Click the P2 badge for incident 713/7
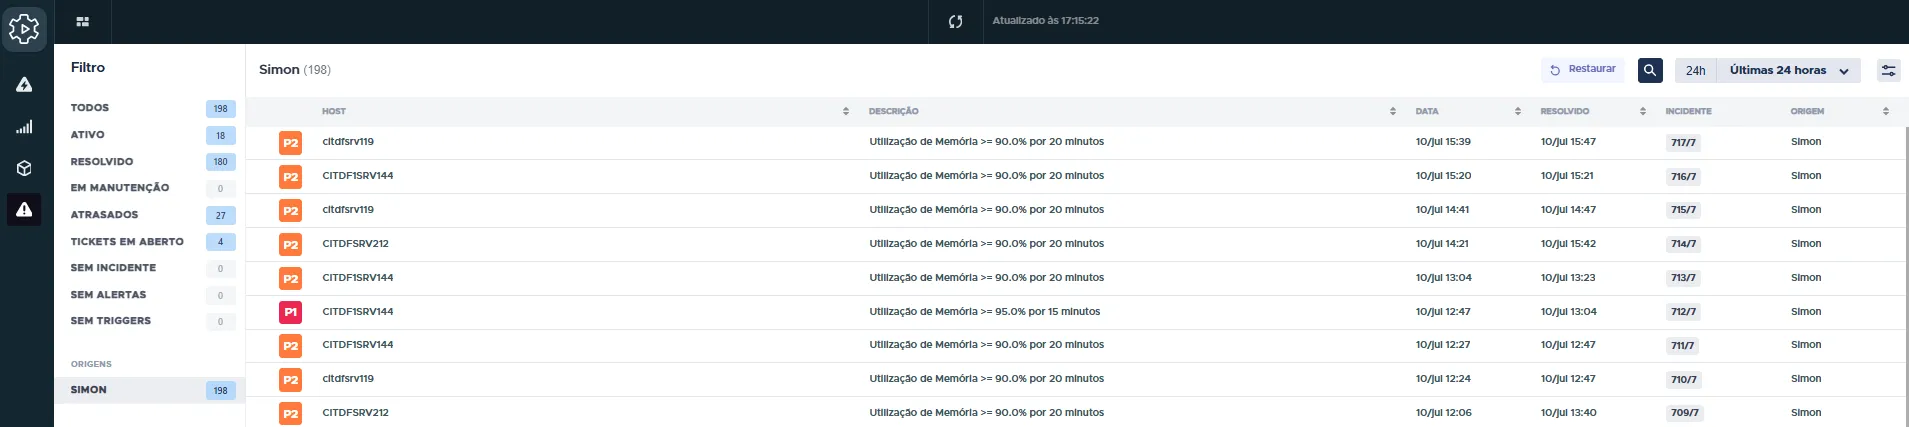The width and height of the screenshot is (1909, 427). tap(290, 279)
